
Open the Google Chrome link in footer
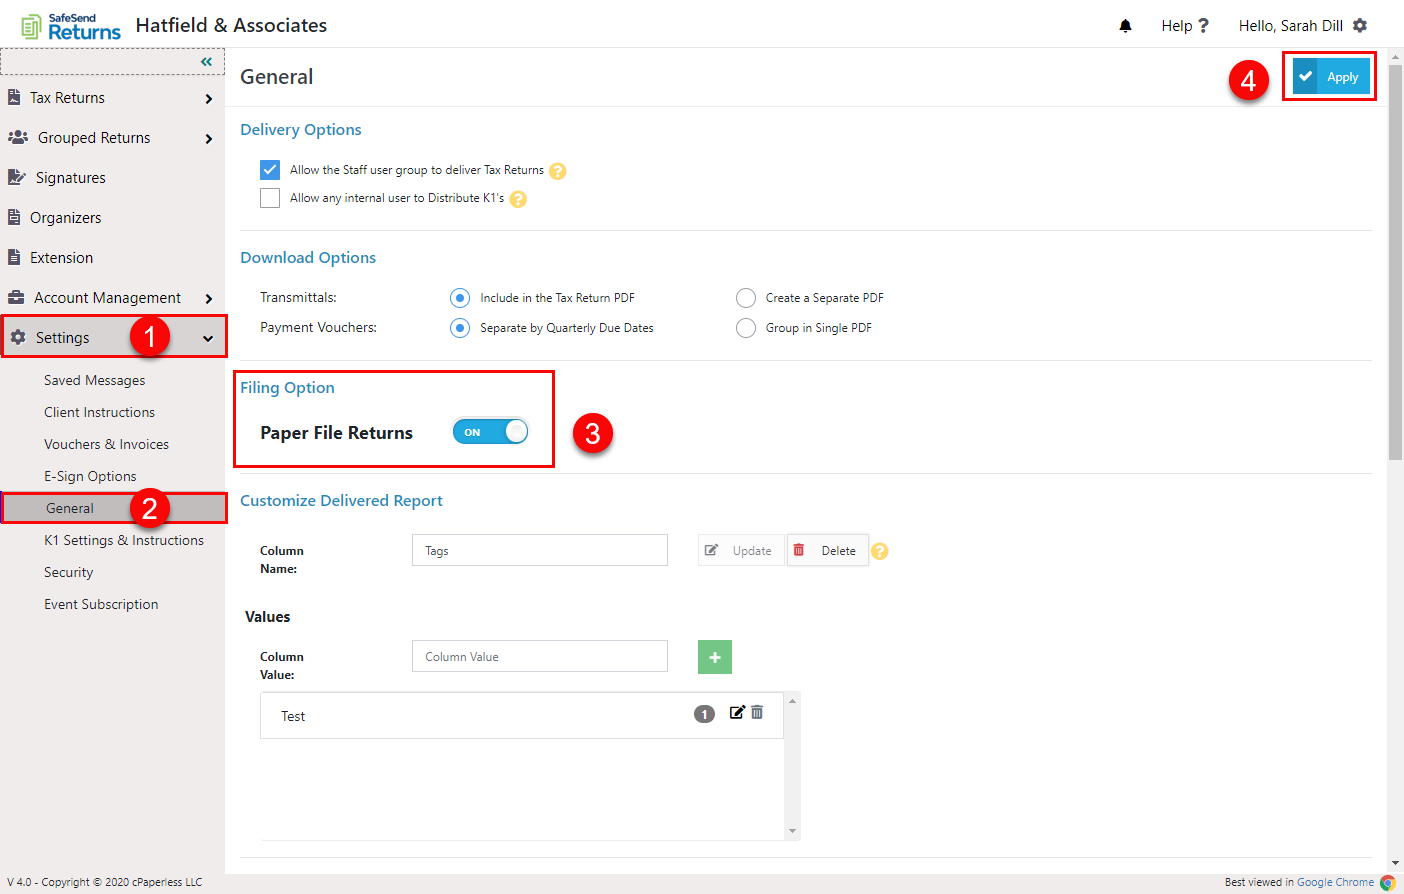1335,881
